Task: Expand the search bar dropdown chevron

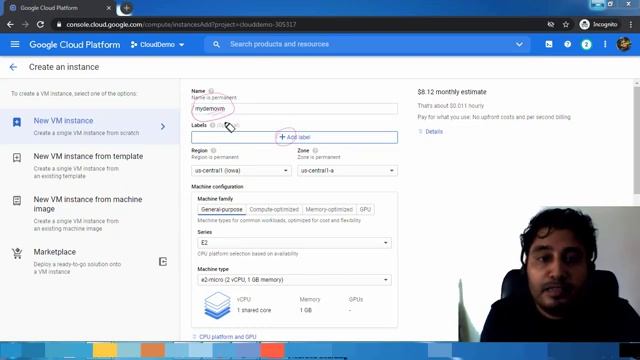Action: coord(519,44)
